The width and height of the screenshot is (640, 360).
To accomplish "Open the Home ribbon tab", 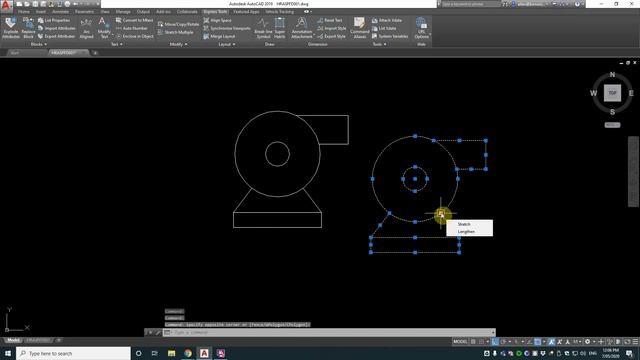I will coord(24,12).
